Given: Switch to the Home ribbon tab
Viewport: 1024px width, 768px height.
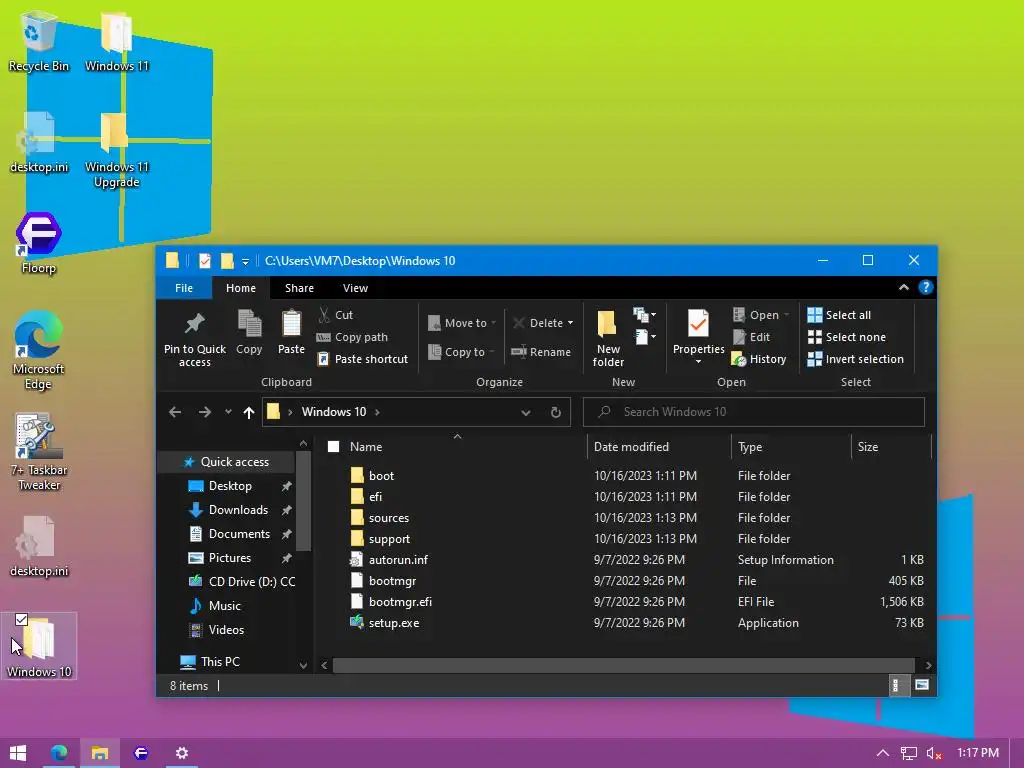Looking at the screenshot, I should 241,288.
